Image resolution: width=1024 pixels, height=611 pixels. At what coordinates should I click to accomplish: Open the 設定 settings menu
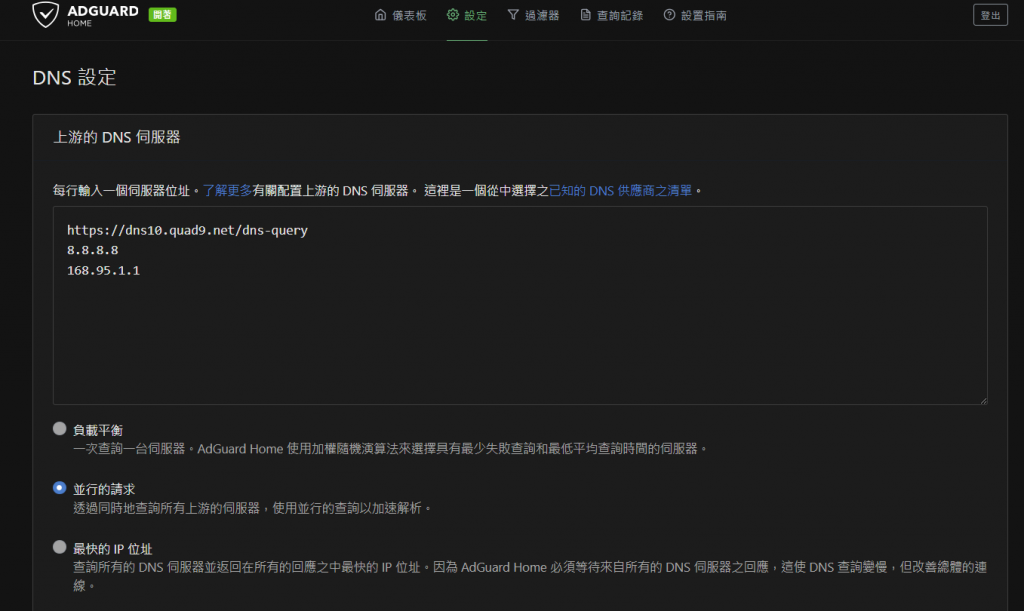[467, 16]
